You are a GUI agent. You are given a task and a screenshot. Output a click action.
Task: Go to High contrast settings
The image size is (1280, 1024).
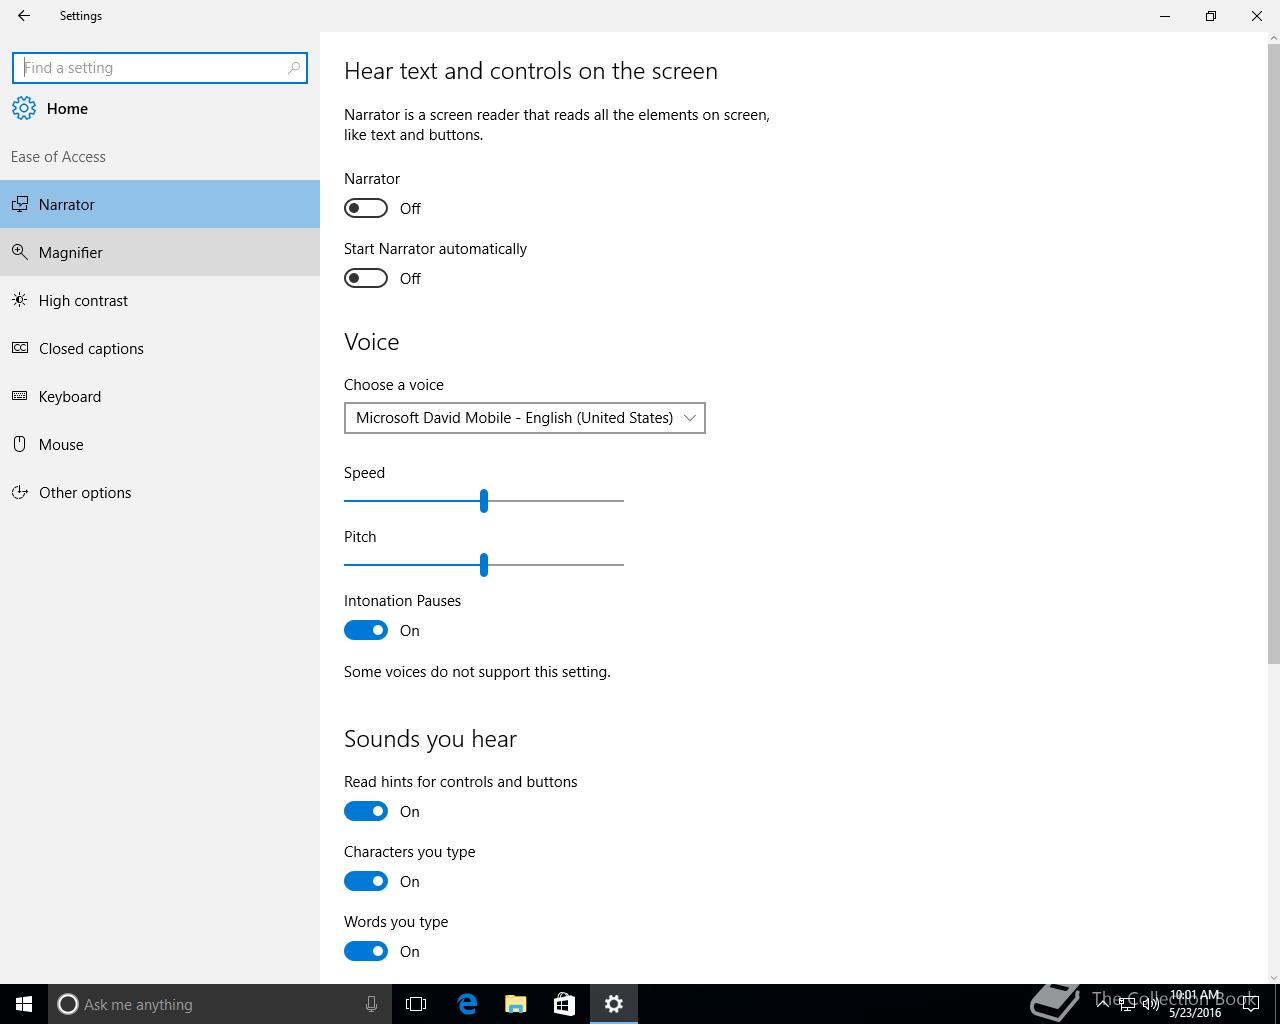[x=160, y=300]
